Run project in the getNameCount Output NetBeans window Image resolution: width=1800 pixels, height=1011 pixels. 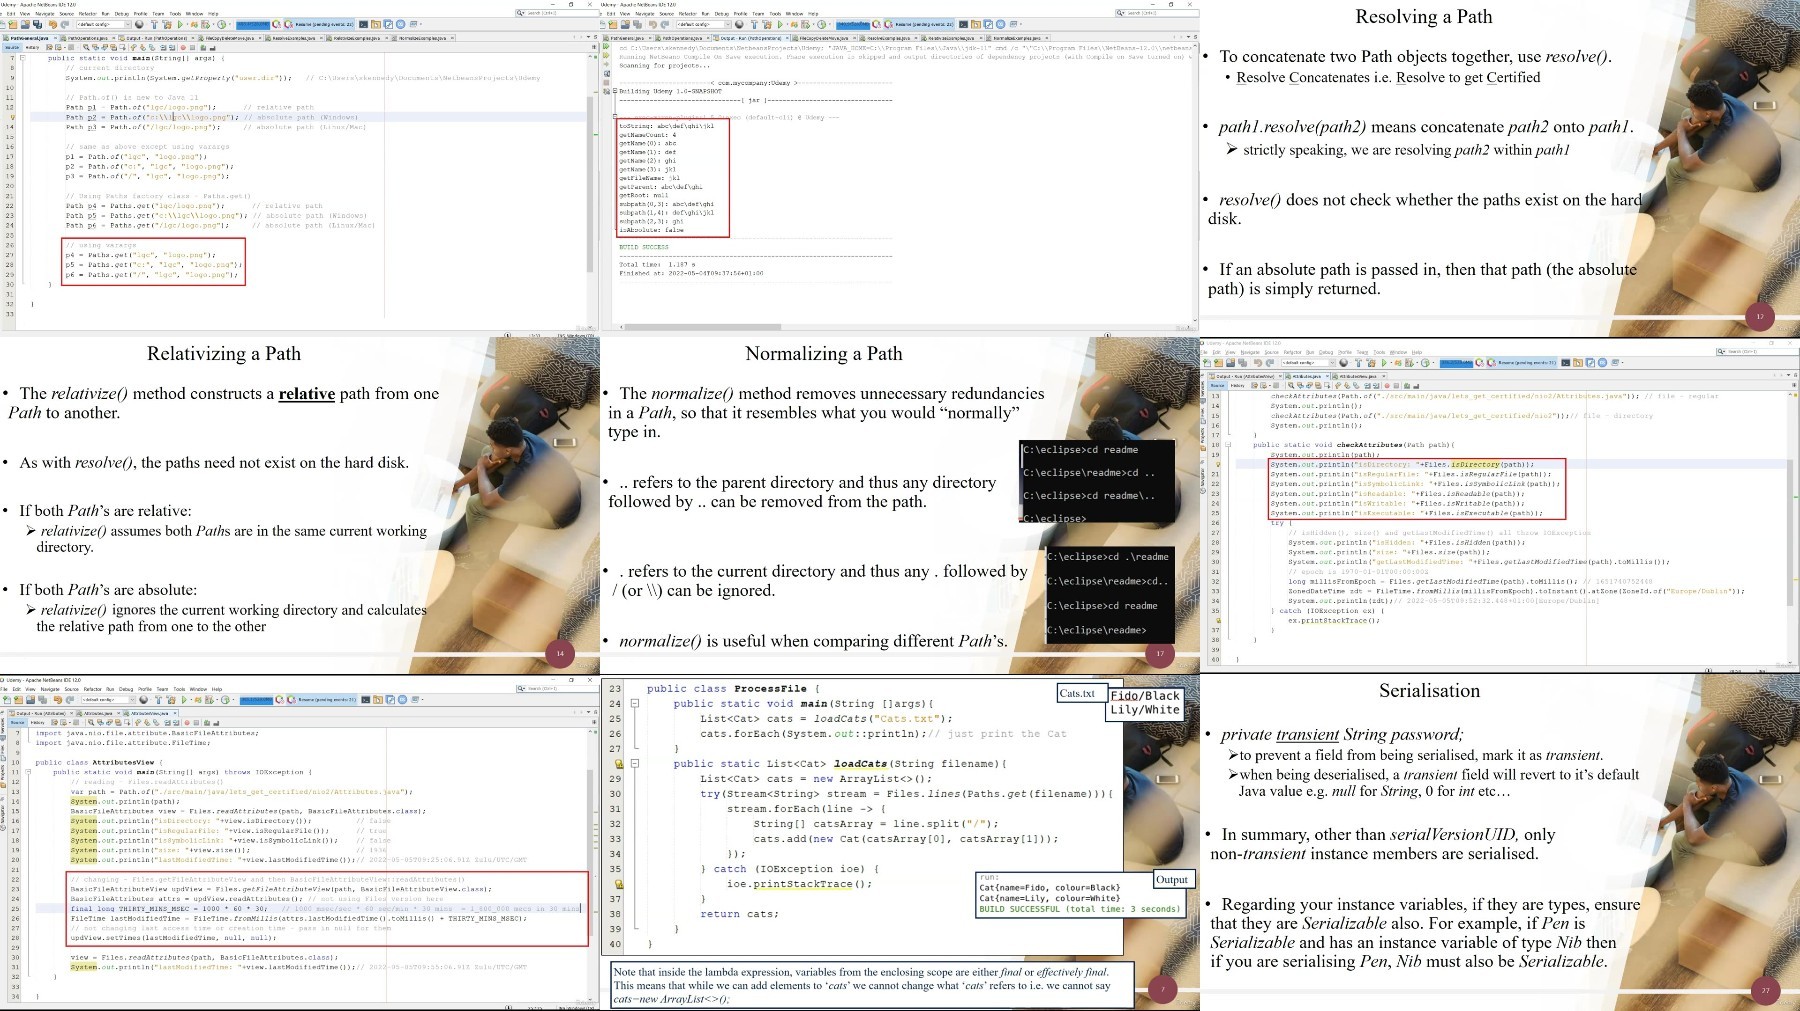tap(780, 24)
